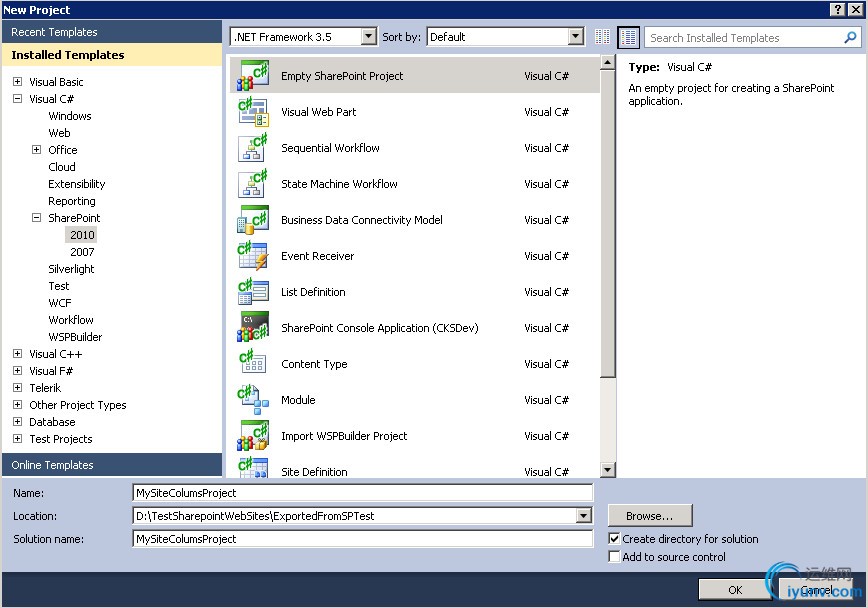
Task: Open the Sort by dropdown
Action: coord(576,37)
